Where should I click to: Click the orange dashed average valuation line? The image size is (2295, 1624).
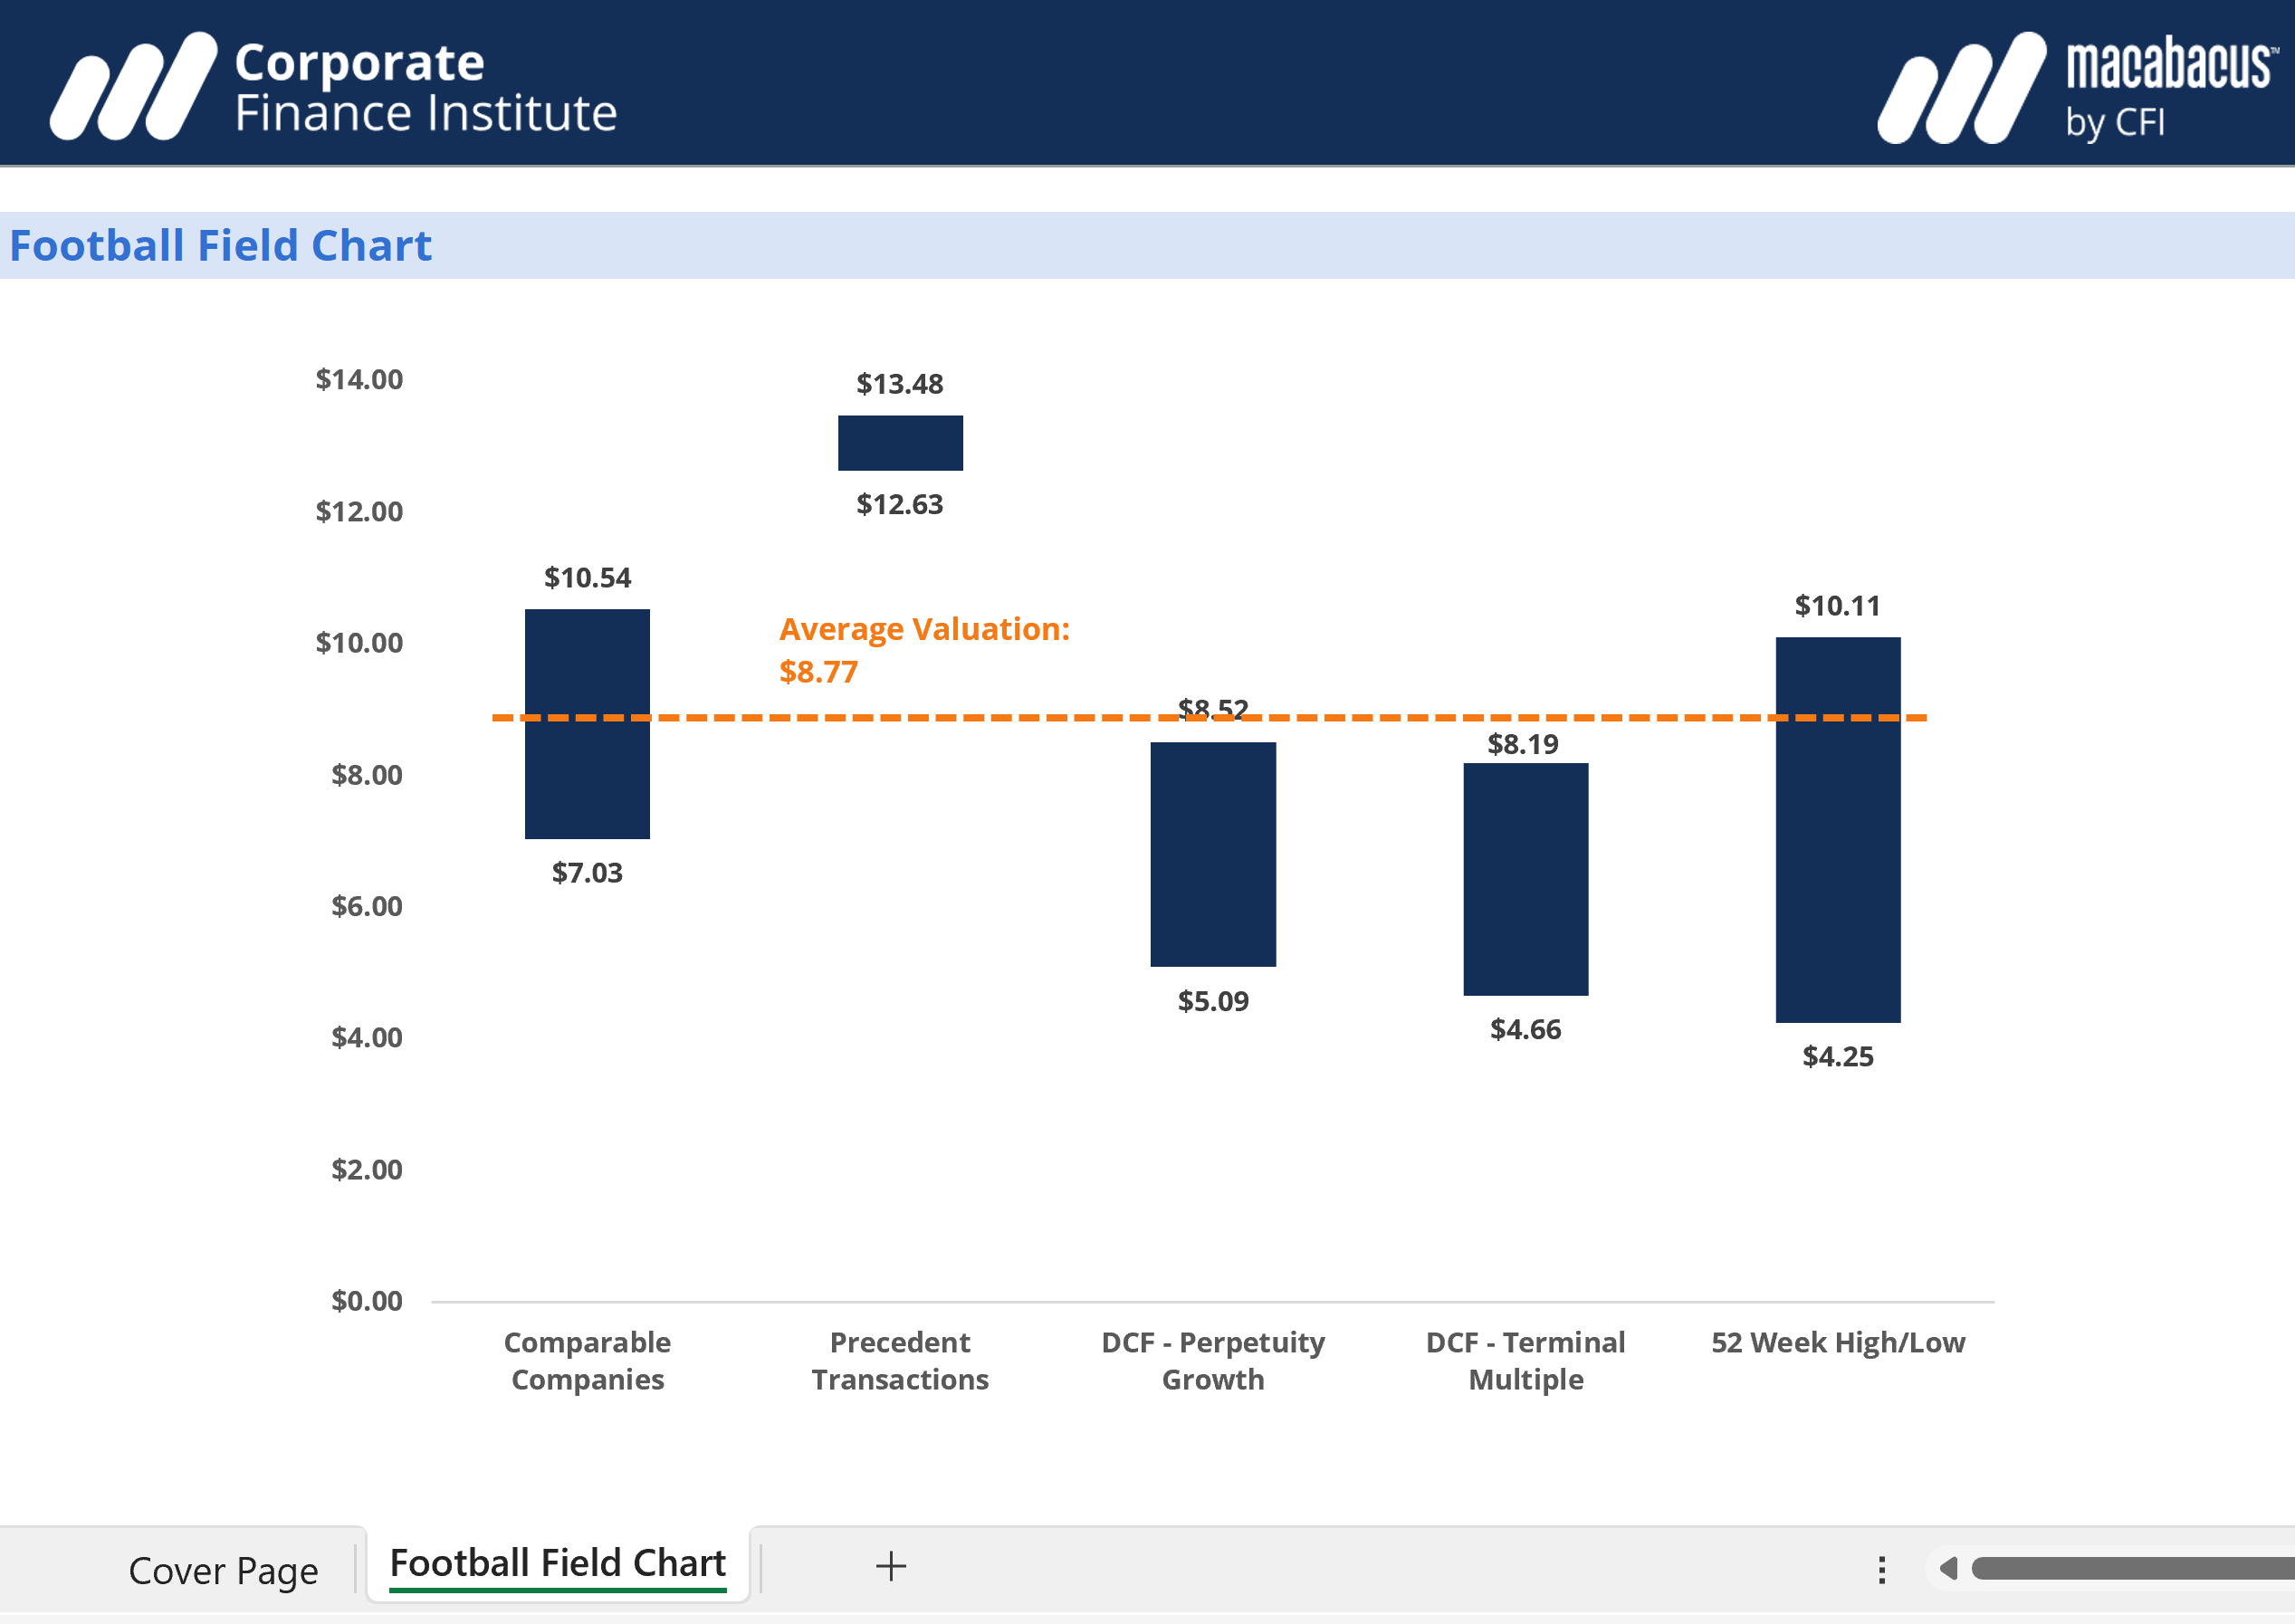click(x=1400, y=718)
